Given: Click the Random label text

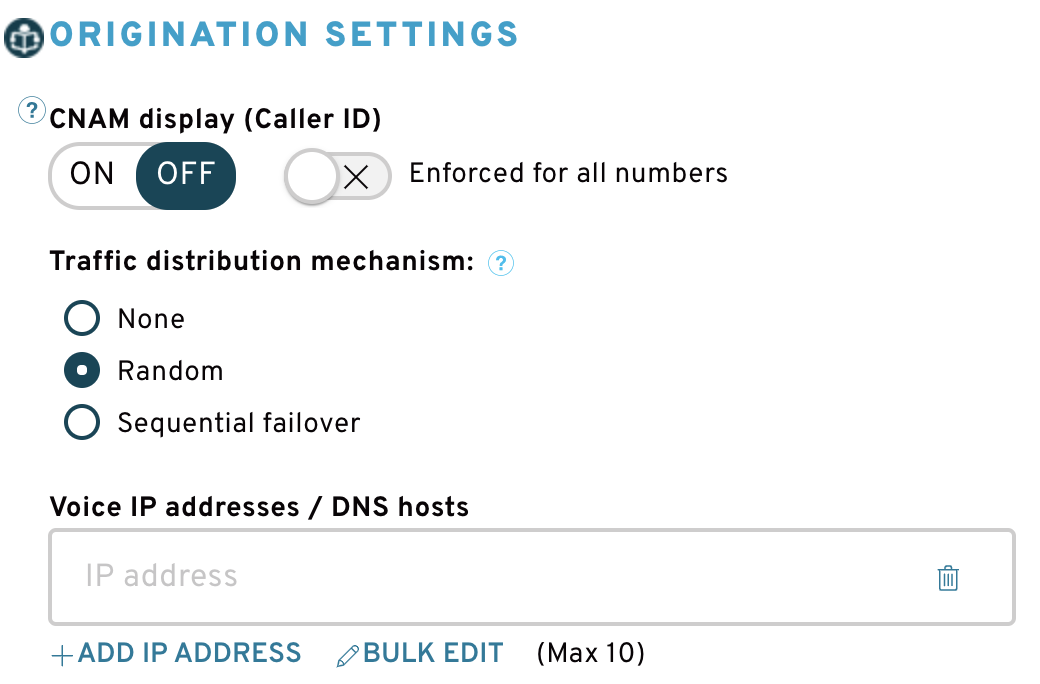Looking at the screenshot, I should coord(170,371).
